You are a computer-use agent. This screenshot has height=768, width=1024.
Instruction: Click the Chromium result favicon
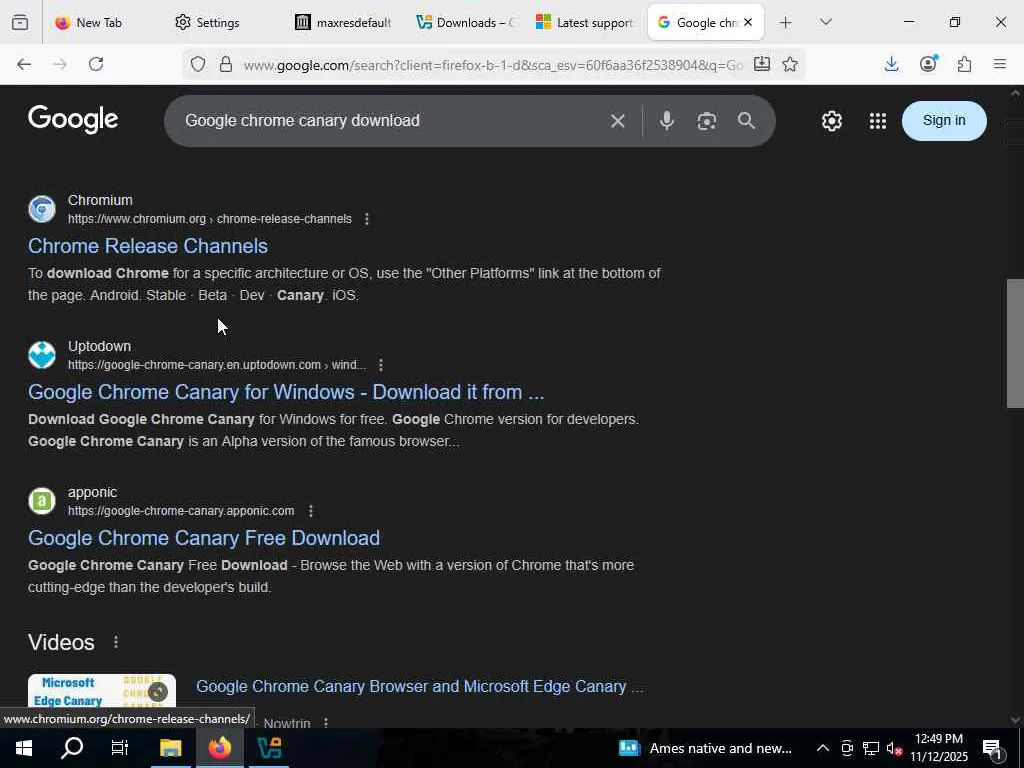coord(42,209)
